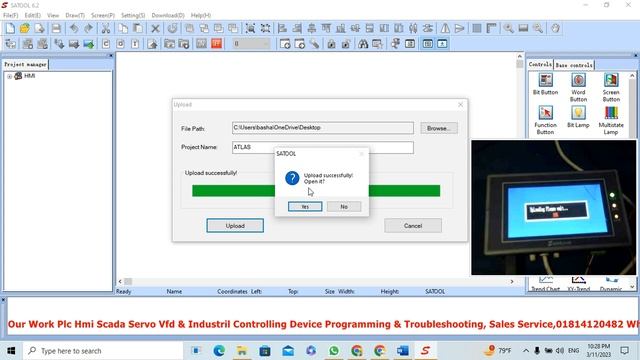The height and width of the screenshot is (360, 640).
Task: Click canvas horizontal scrollbar left arrow
Action: [x=120, y=282]
